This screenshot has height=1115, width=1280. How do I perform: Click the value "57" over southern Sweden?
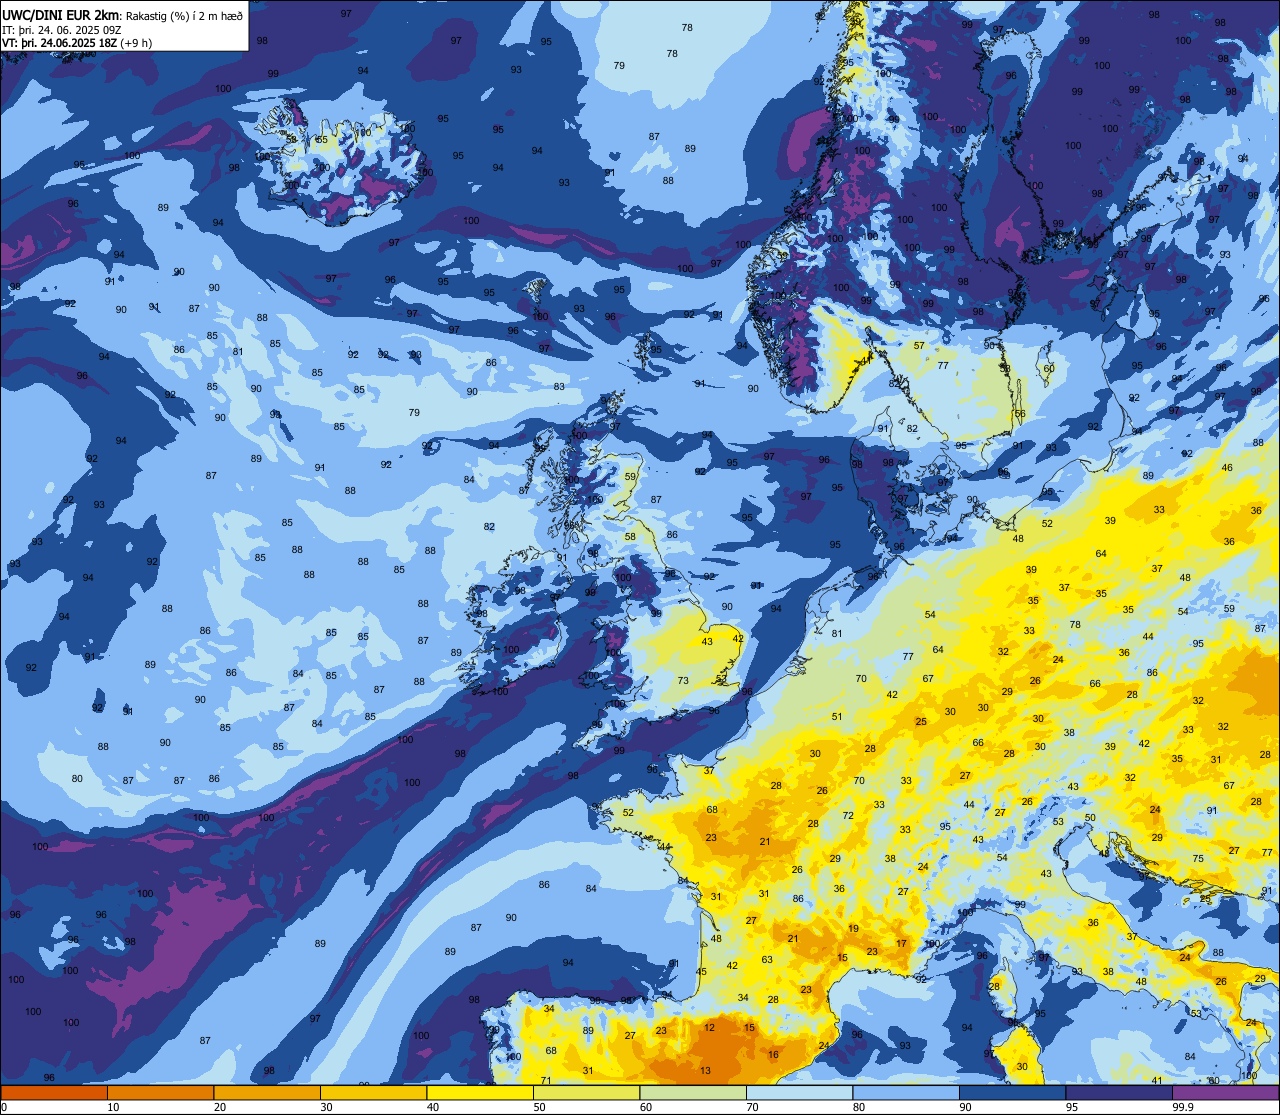tap(919, 345)
